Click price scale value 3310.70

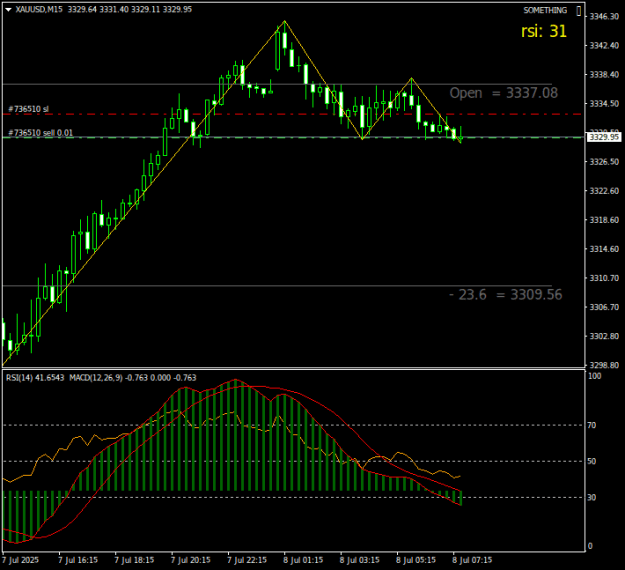(x=604, y=278)
